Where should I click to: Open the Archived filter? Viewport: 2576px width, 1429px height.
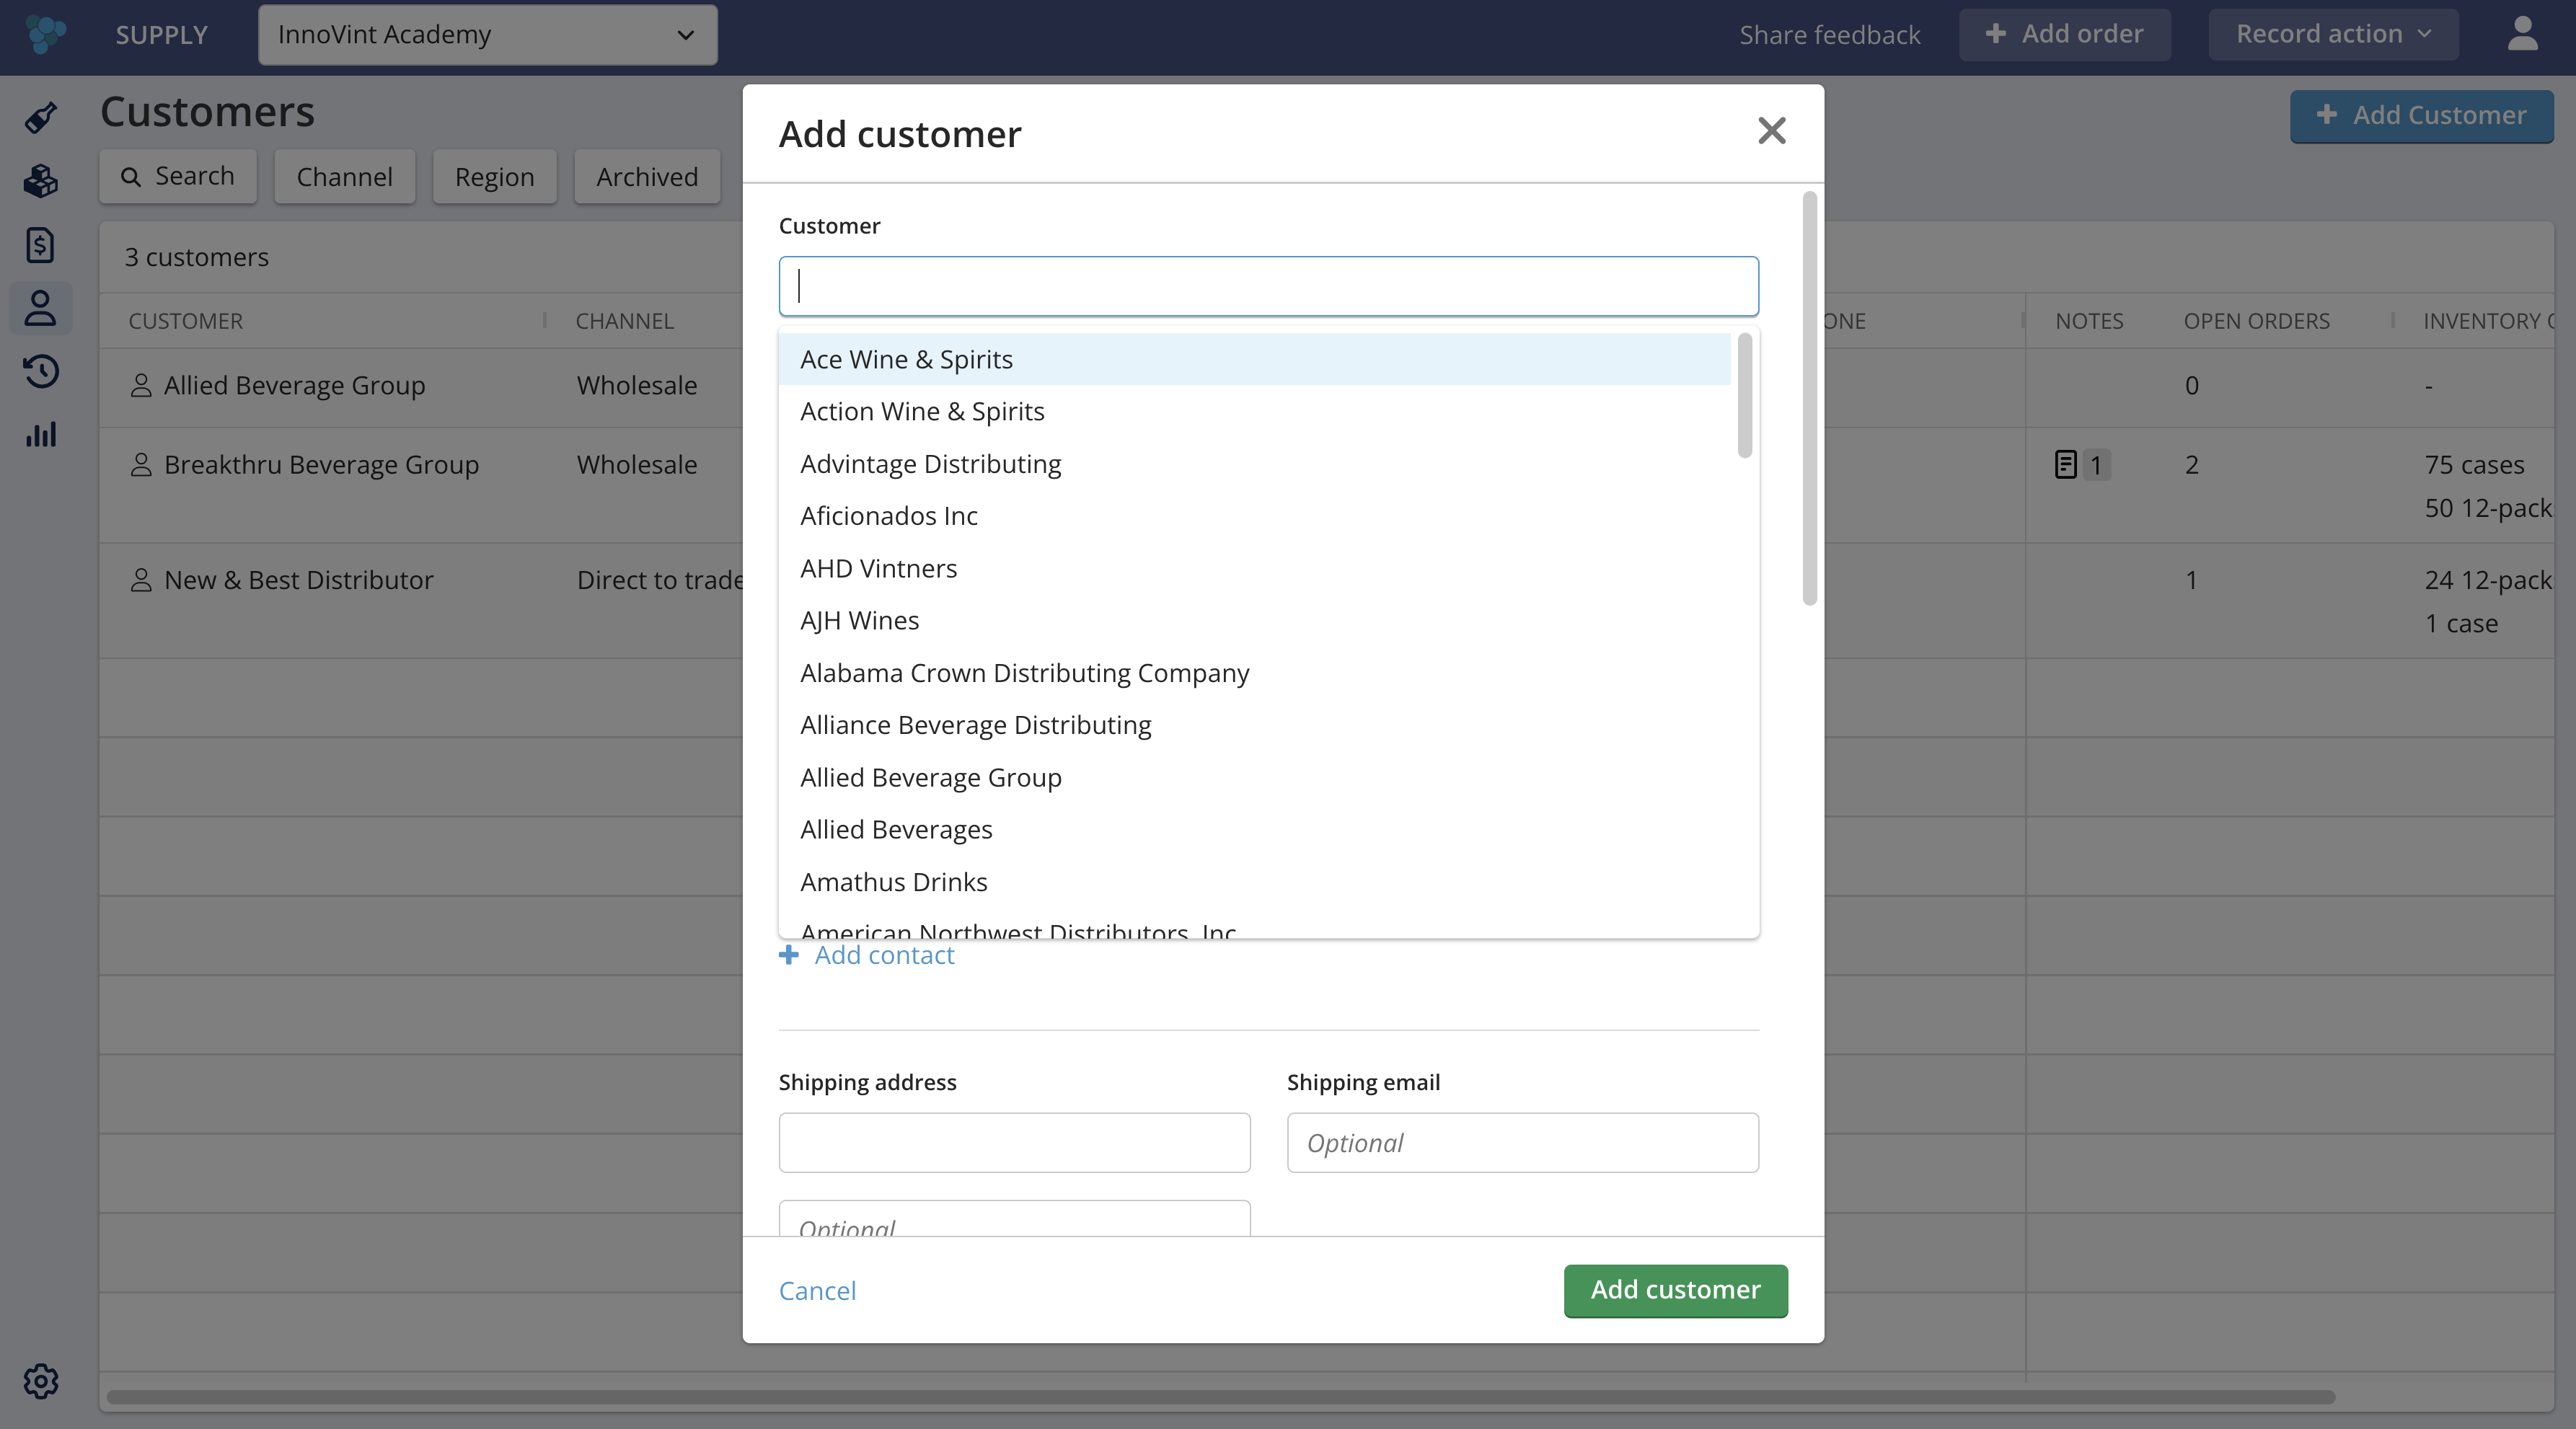[x=647, y=177]
